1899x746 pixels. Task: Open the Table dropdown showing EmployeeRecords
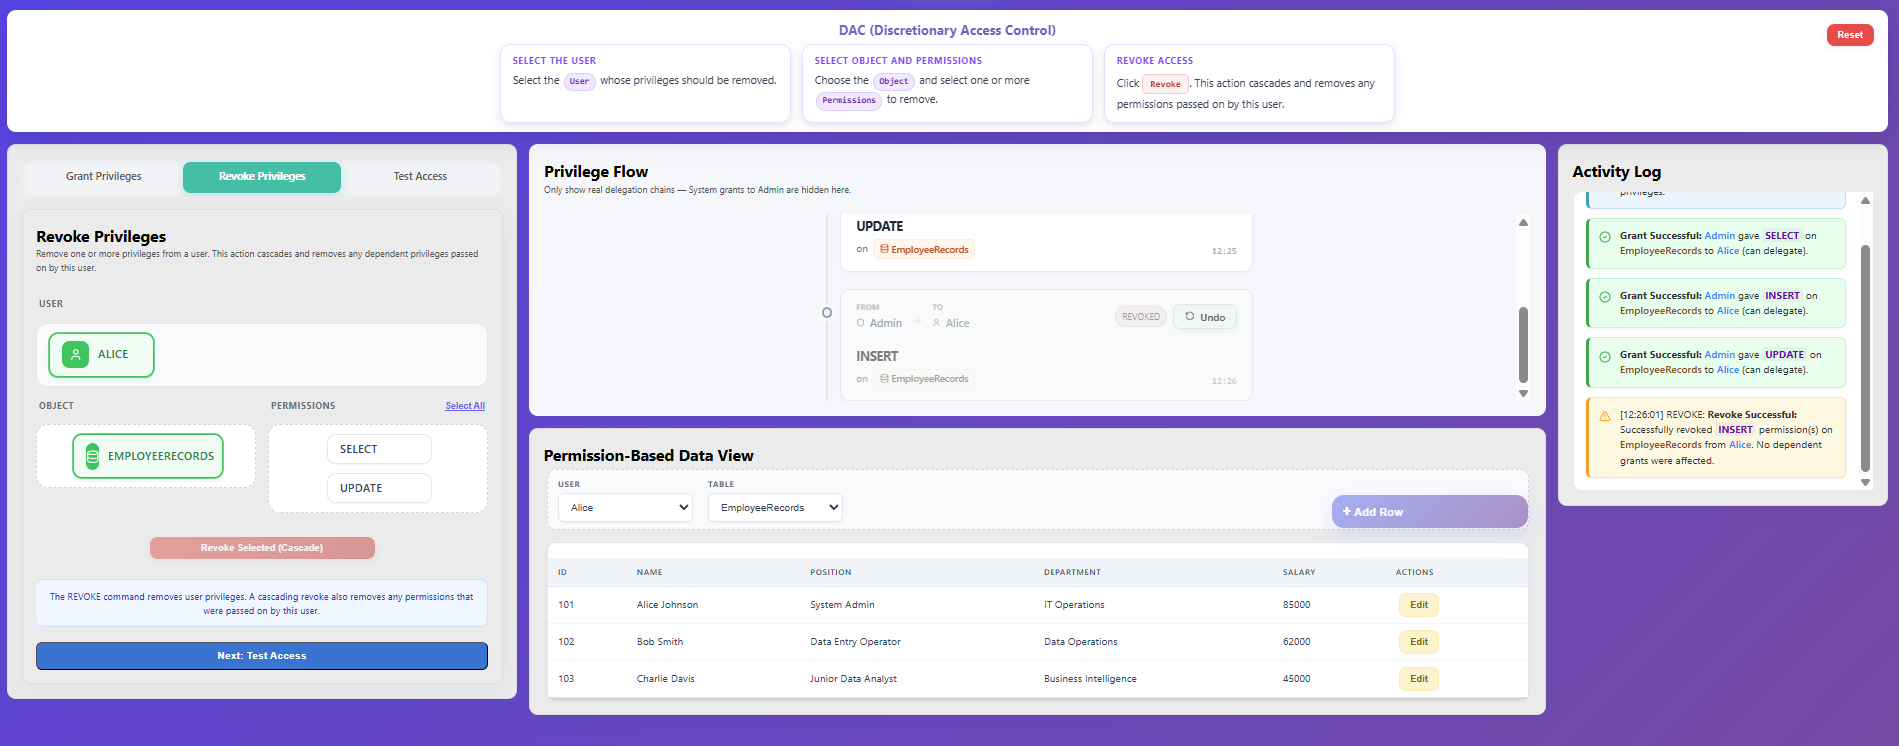(x=775, y=508)
